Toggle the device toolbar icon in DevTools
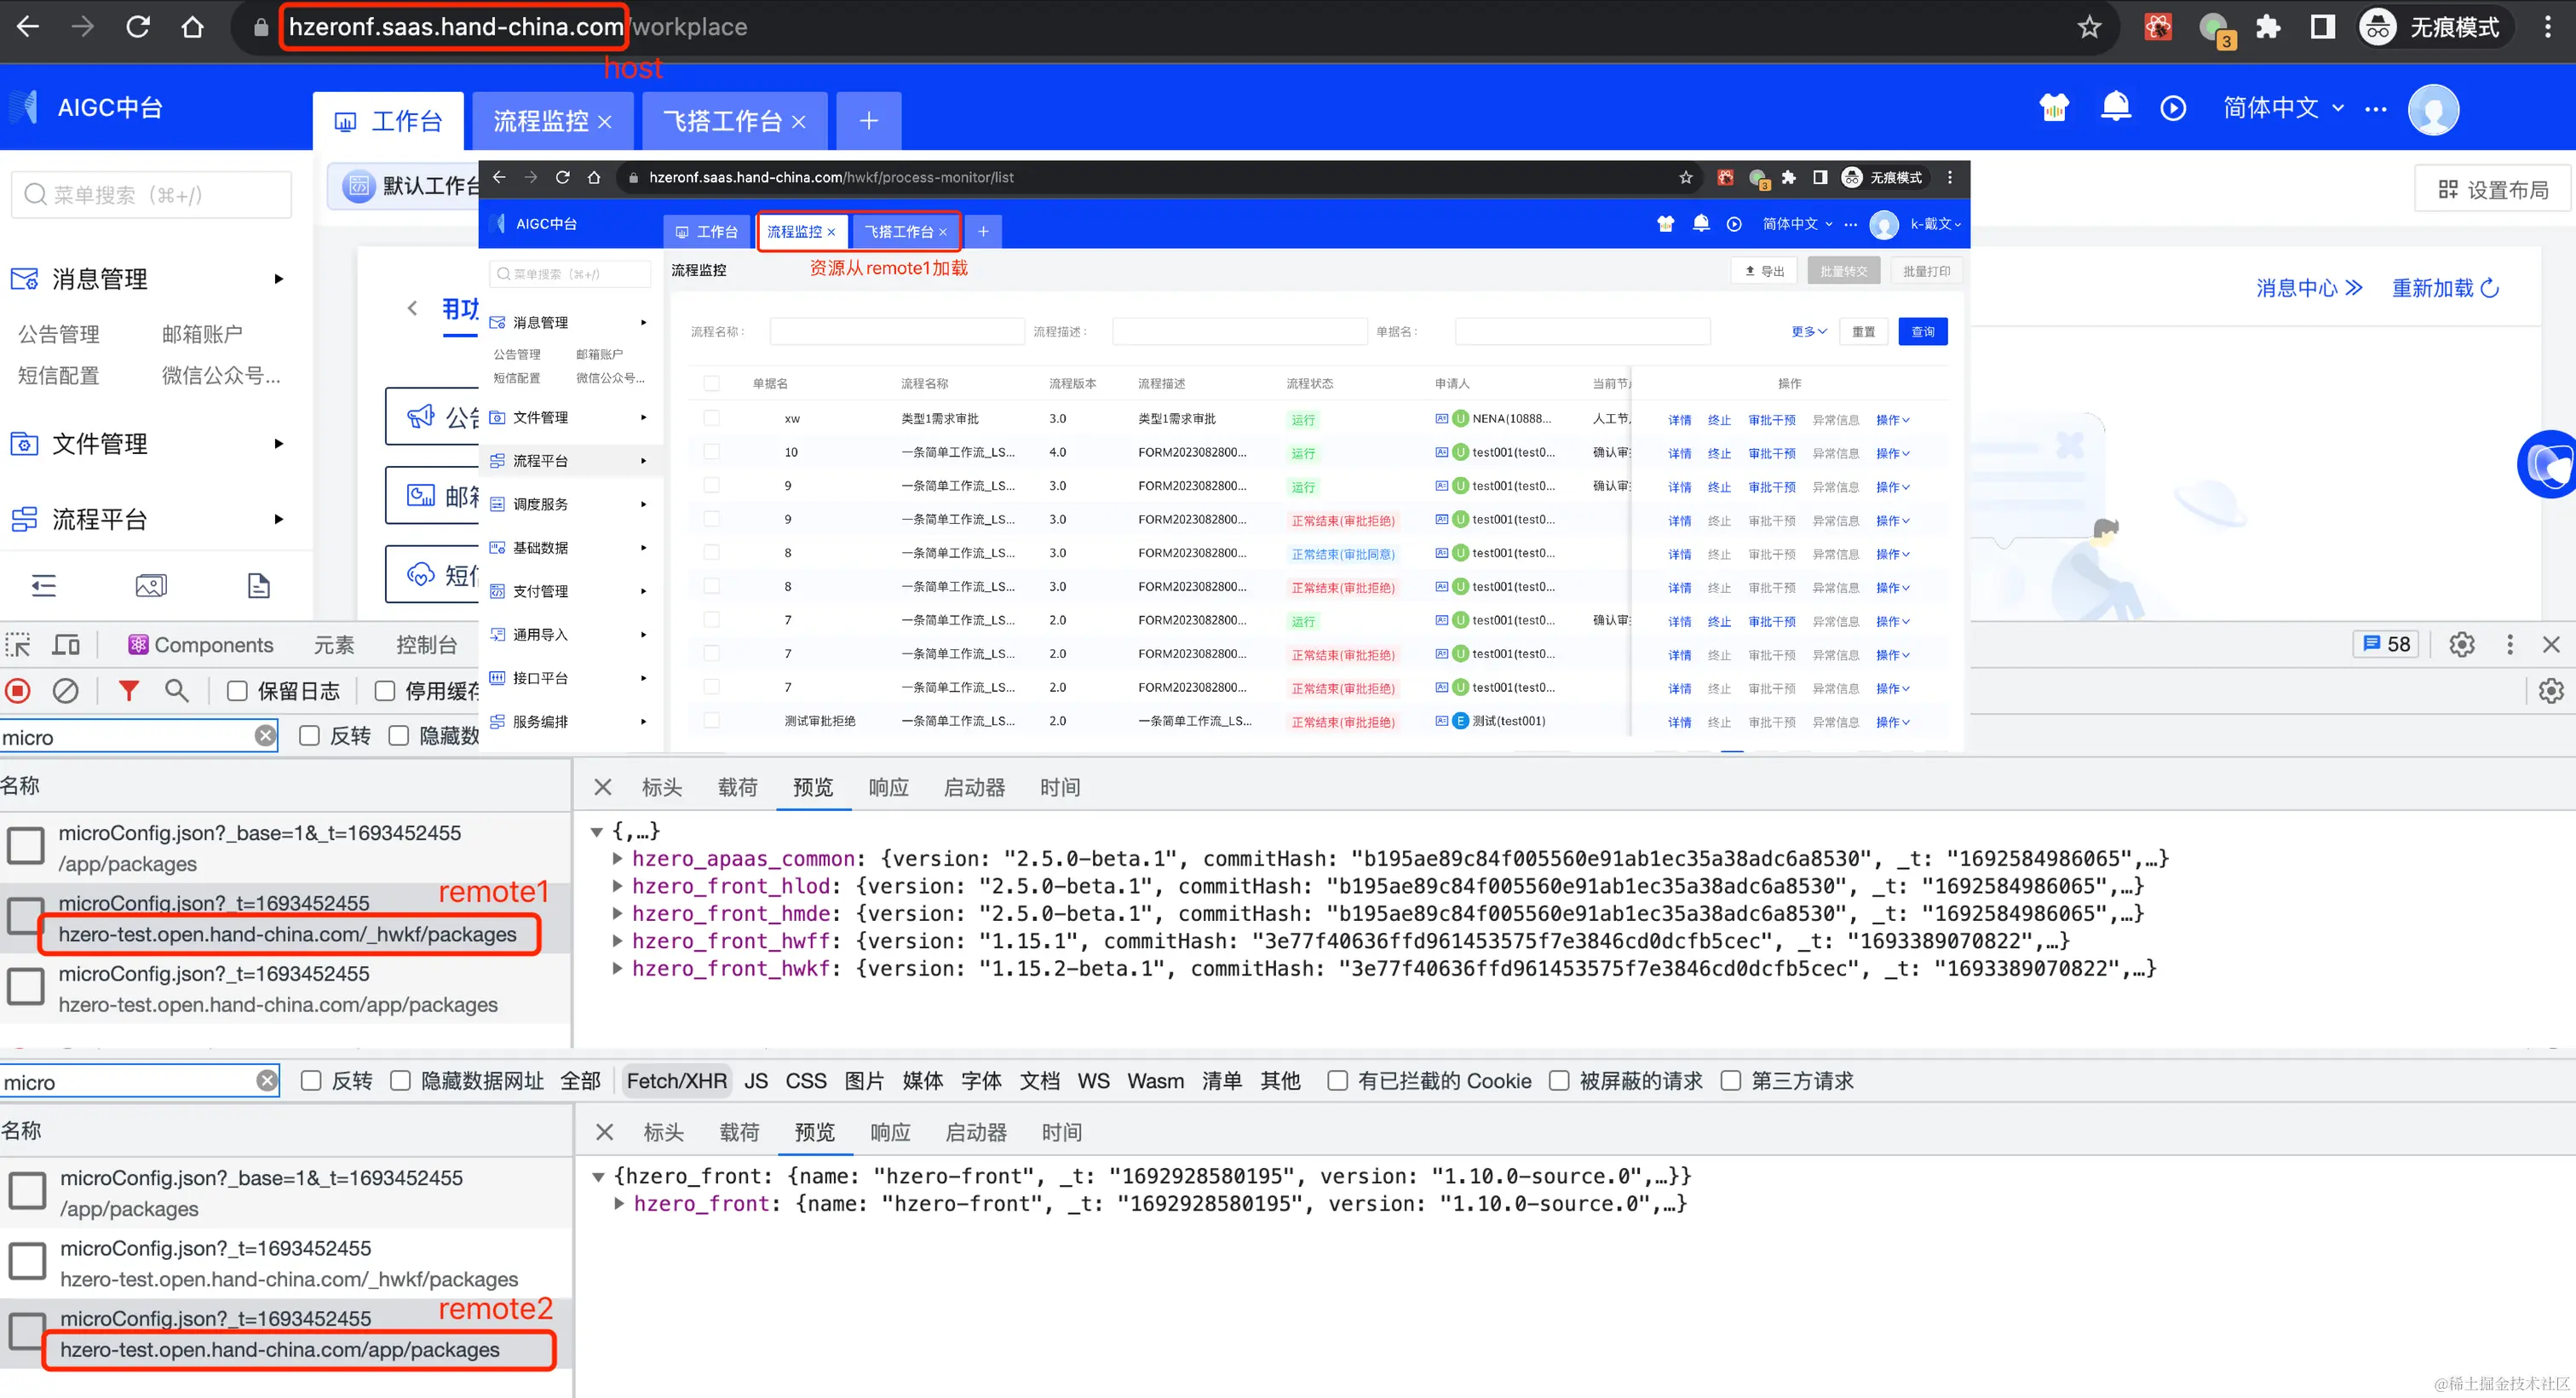Image resolution: width=2576 pixels, height=1398 pixels. coord(66,645)
